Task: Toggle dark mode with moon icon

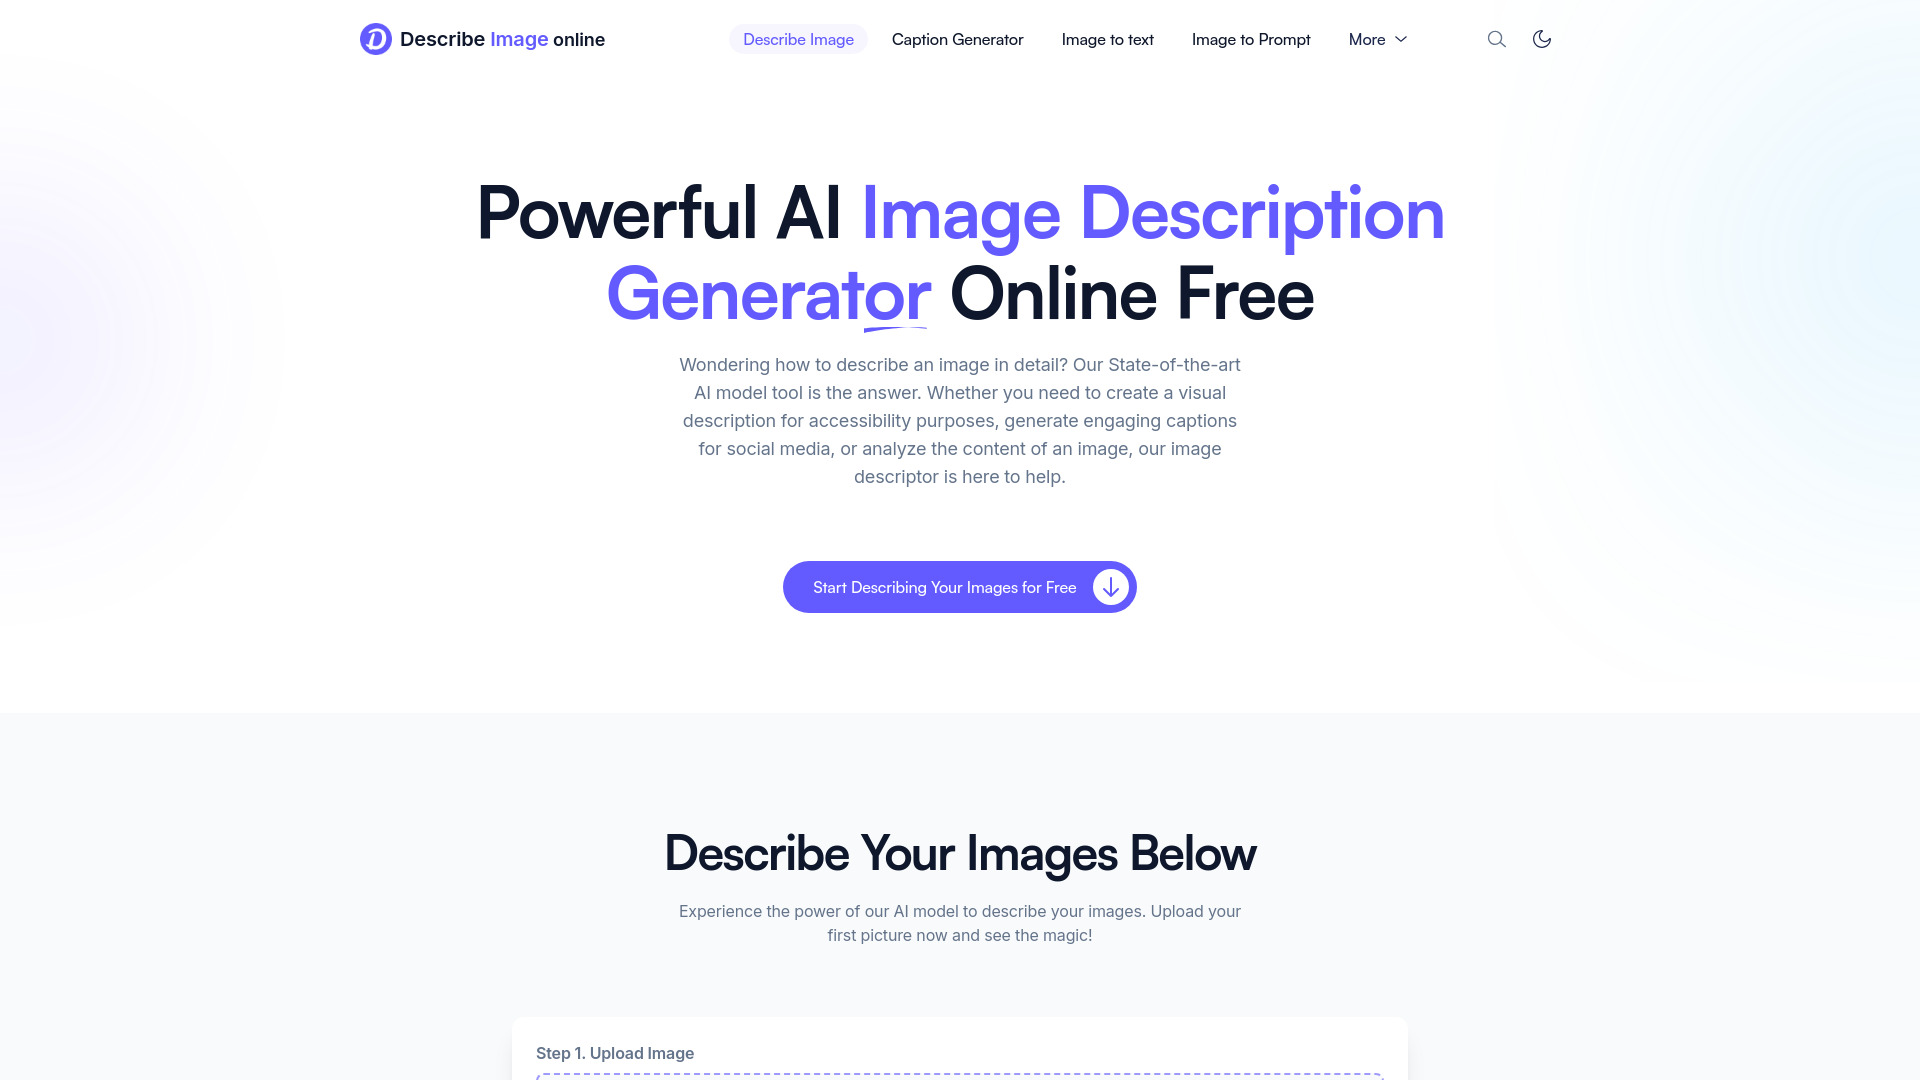Action: click(x=1542, y=40)
